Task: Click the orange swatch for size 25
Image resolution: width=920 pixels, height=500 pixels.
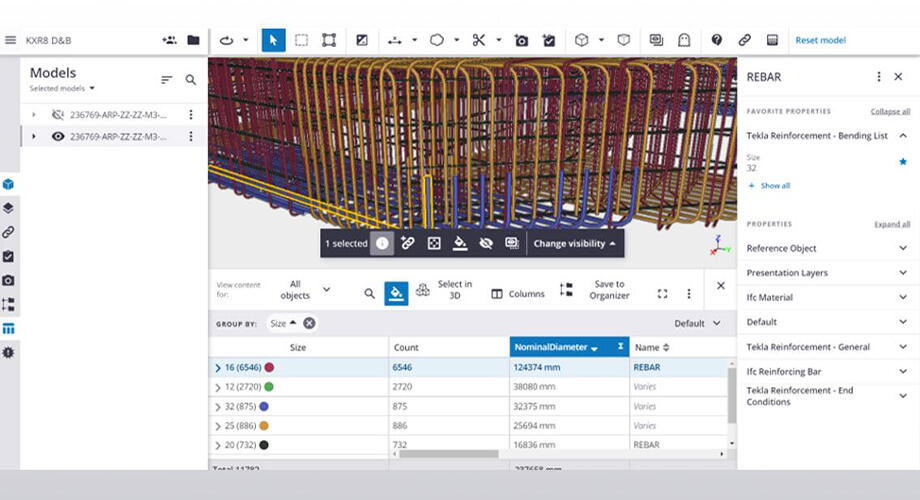Action: (x=264, y=425)
